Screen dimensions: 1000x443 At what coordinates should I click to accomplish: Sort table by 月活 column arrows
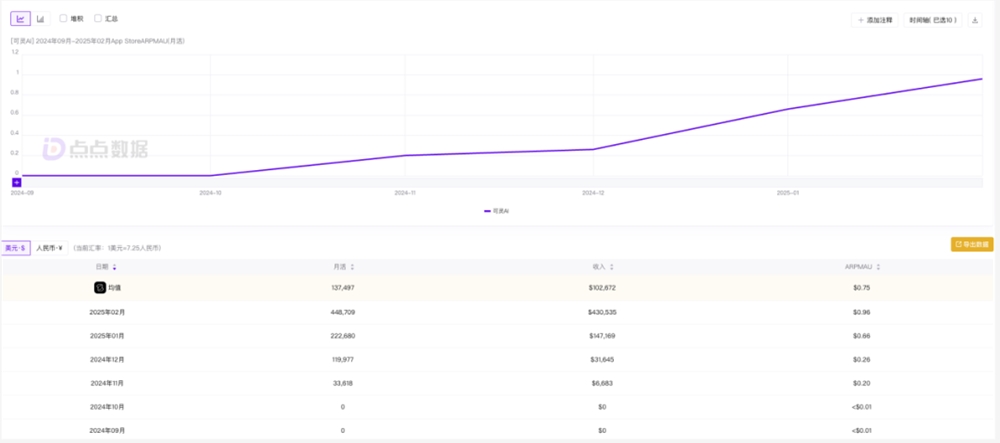(x=352, y=268)
